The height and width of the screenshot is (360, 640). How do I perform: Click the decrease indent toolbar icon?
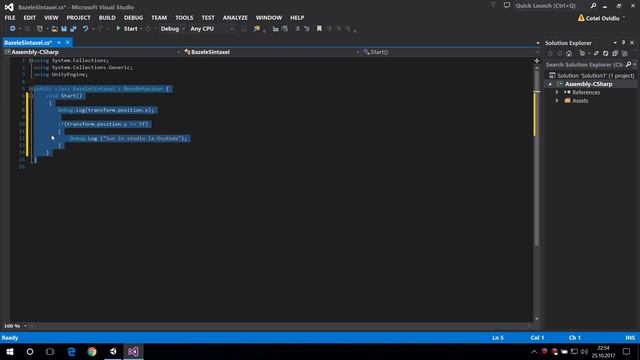[x=276, y=29]
